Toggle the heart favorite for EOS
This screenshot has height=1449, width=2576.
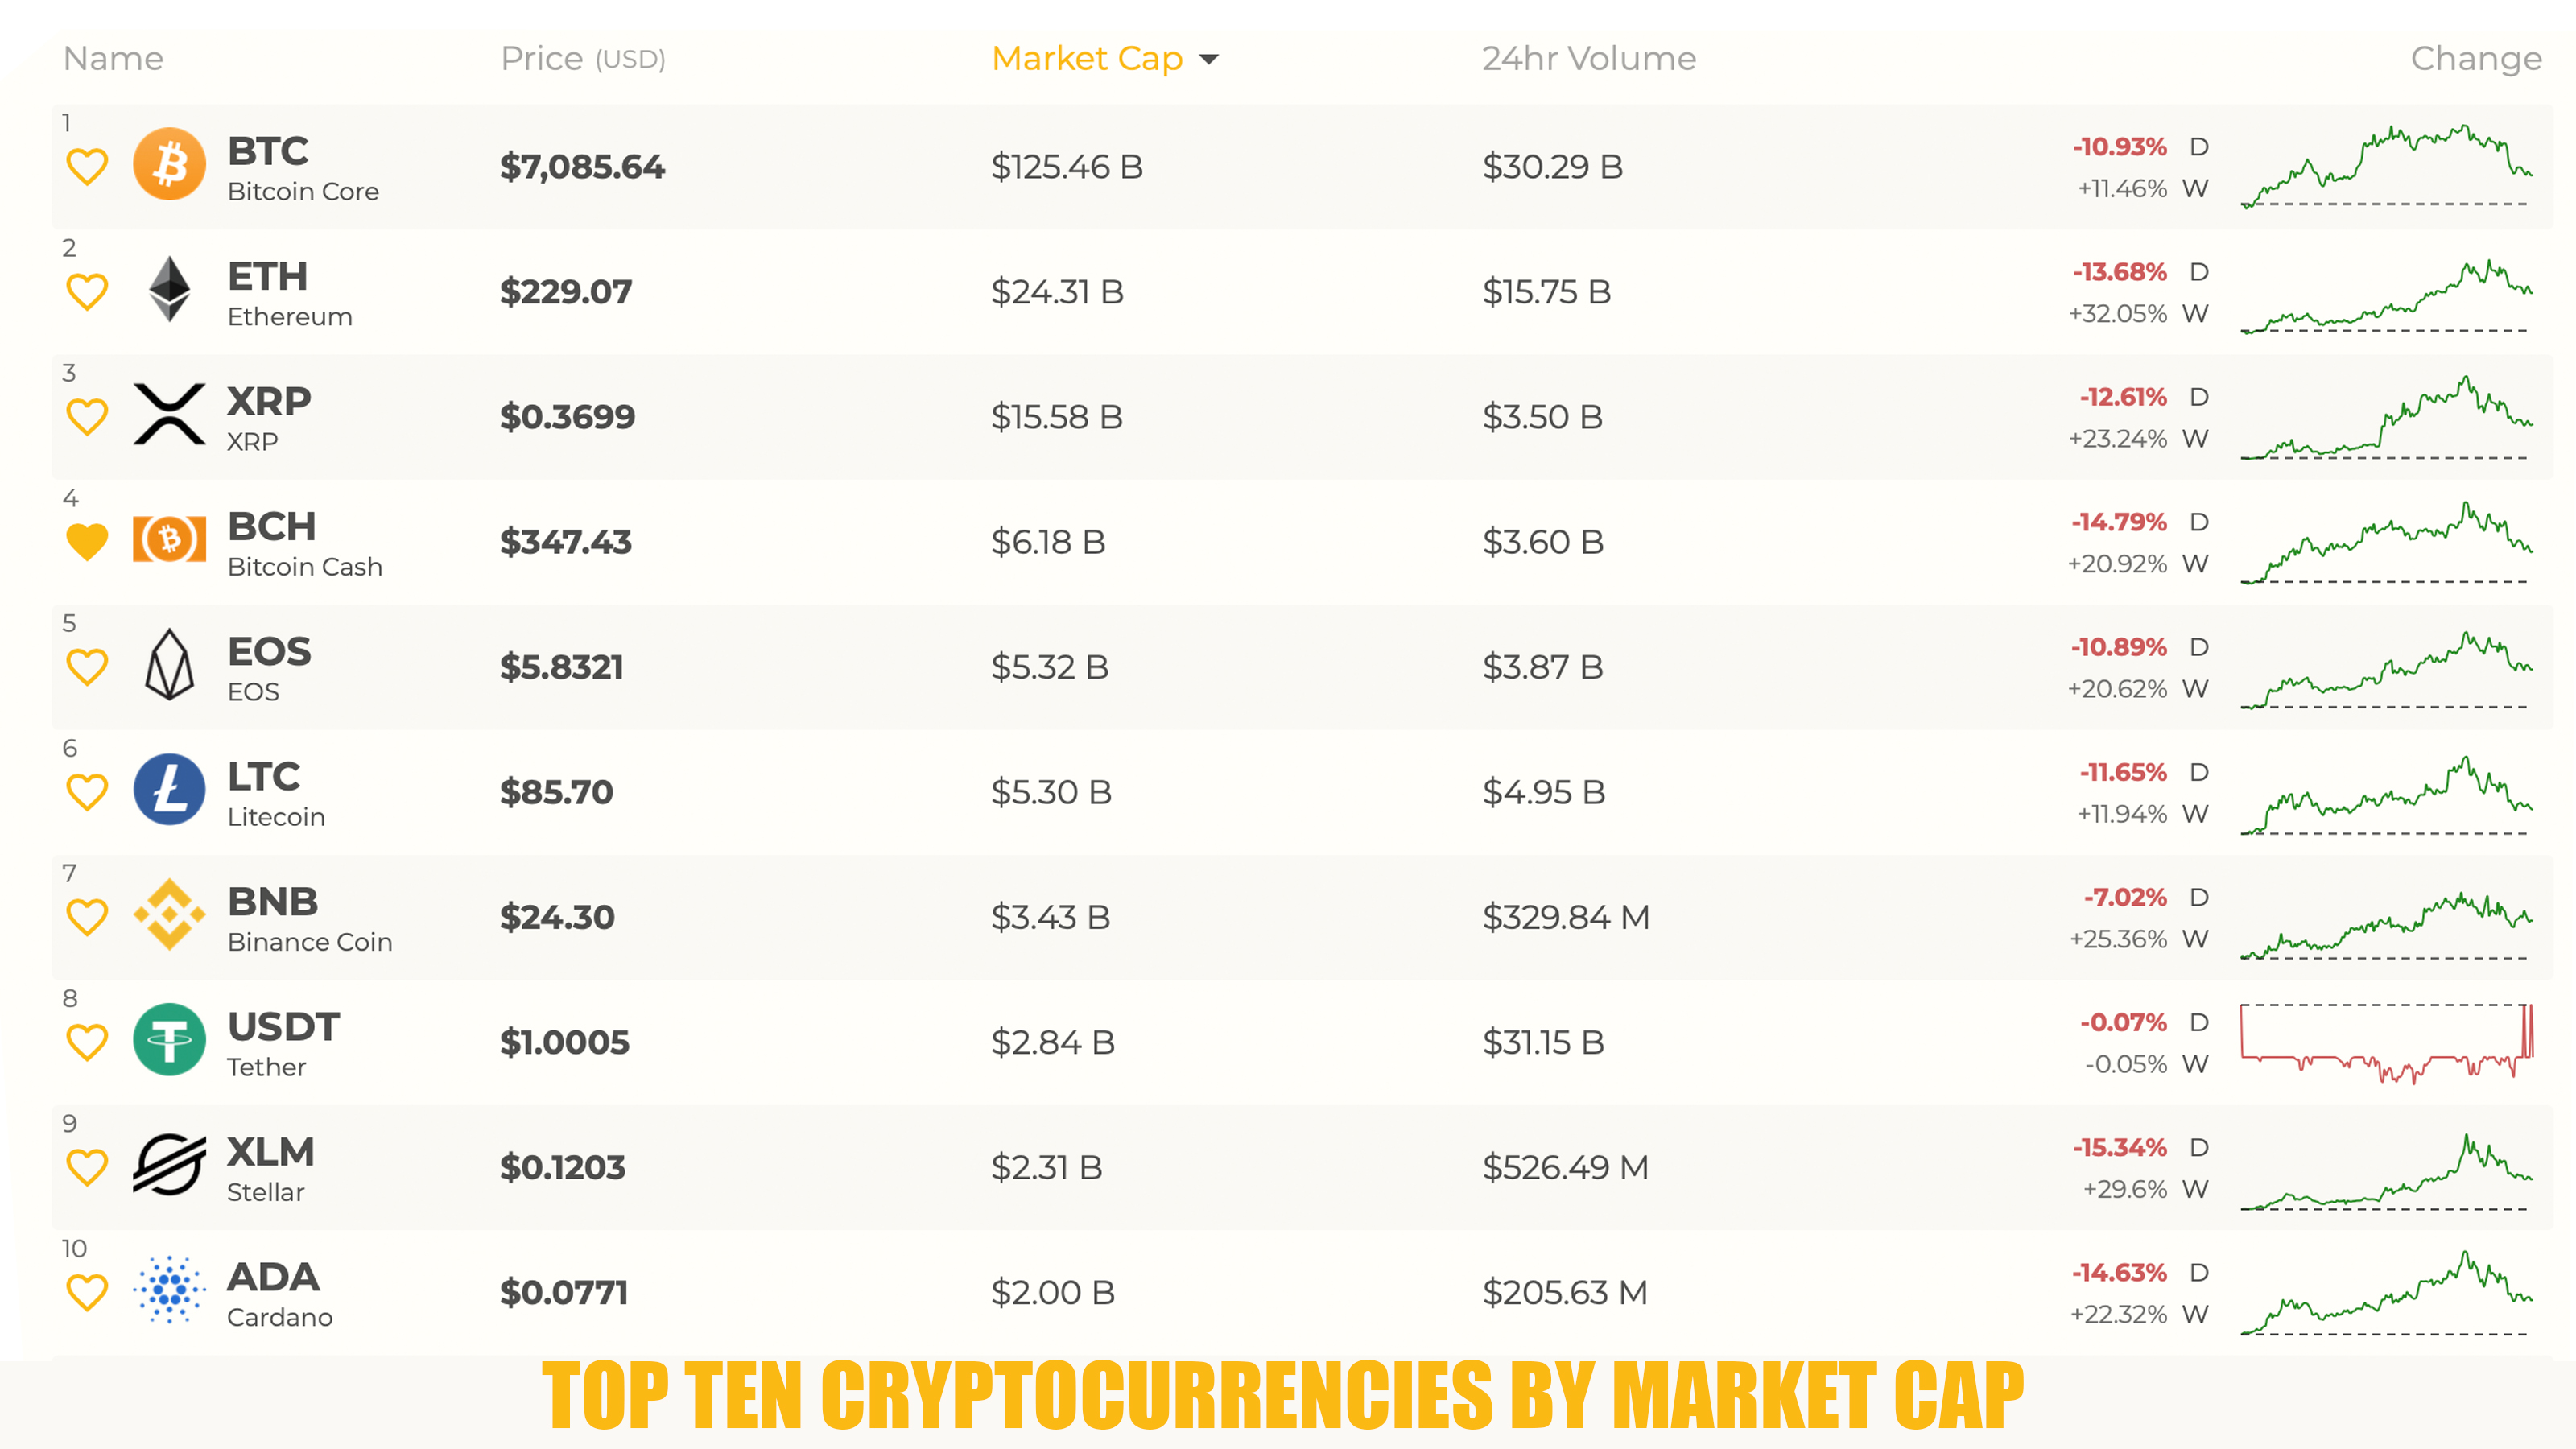click(x=87, y=667)
